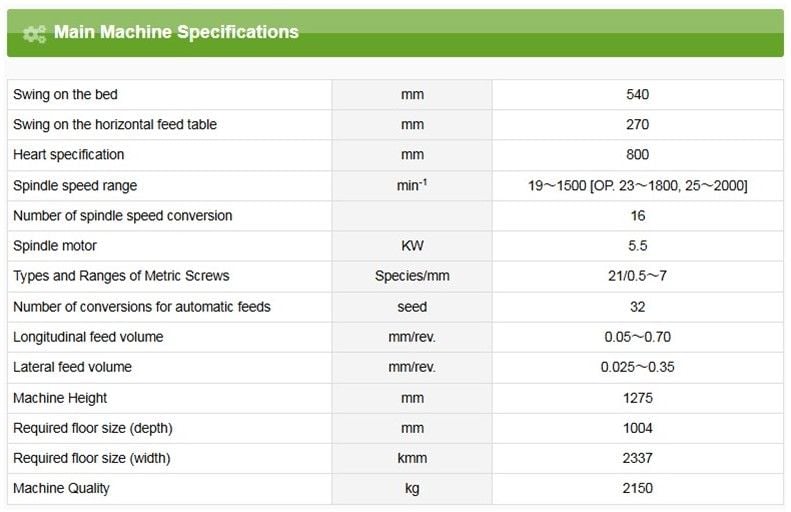
Task: Click the min-1 unit cell
Action: pos(412,186)
